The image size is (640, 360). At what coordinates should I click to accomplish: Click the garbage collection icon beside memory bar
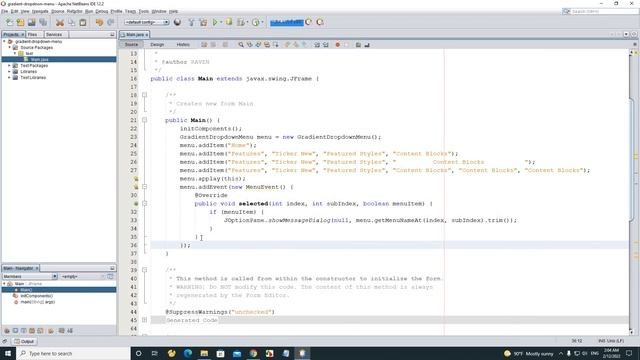click(x=309, y=22)
